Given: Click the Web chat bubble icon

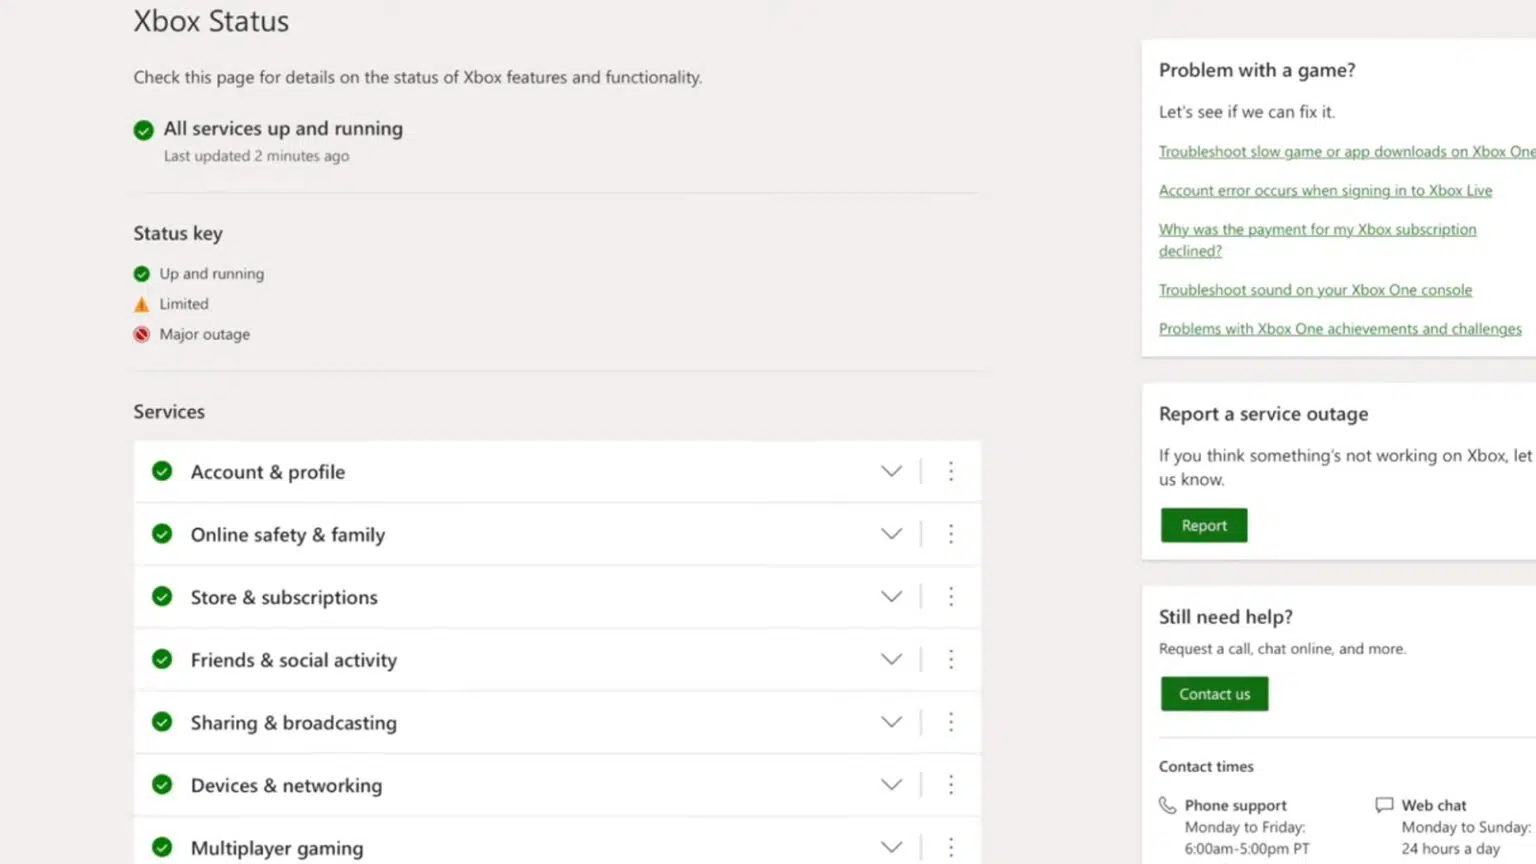Looking at the screenshot, I should (1384, 805).
